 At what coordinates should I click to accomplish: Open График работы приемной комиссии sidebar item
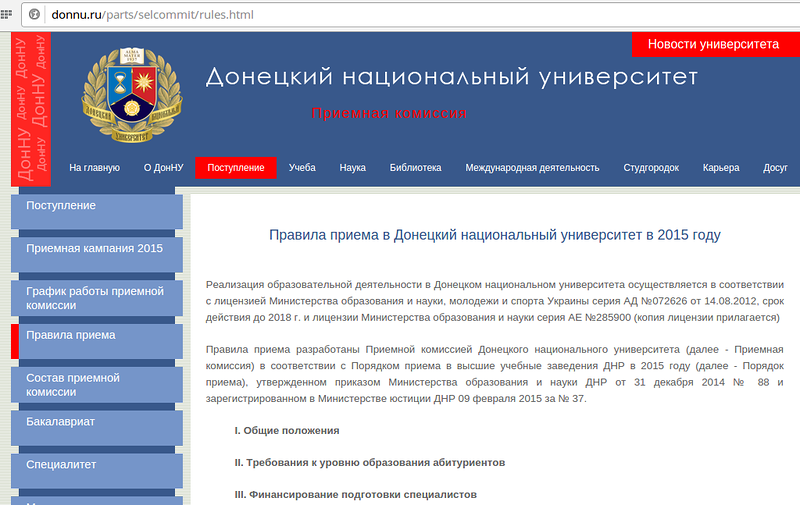point(97,298)
